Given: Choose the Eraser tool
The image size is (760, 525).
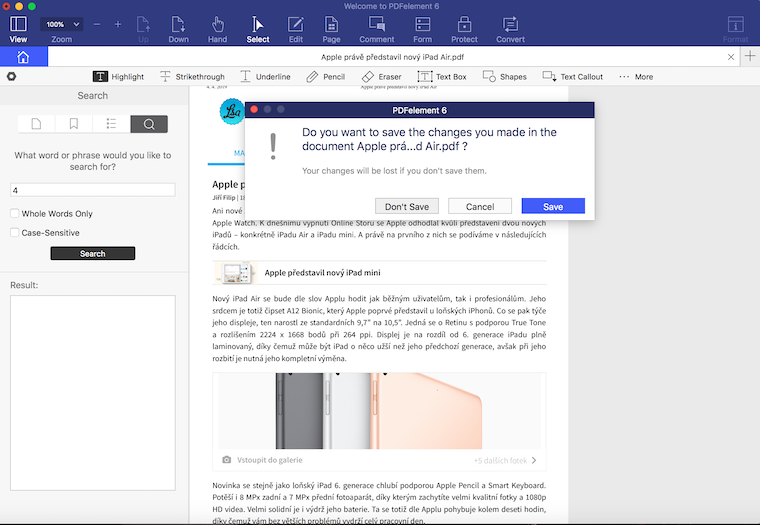Looking at the screenshot, I should pyautogui.click(x=380, y=76).
